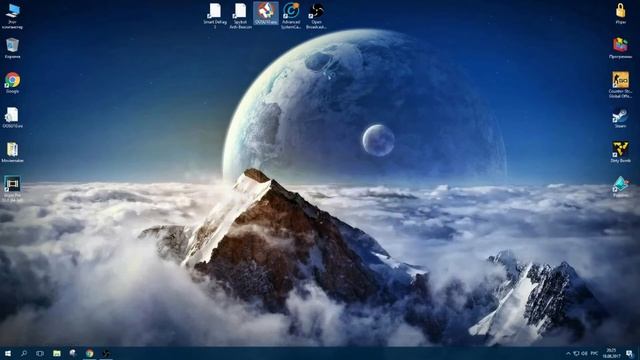
Task: Open the Spybot Anti-Beacon shortcut
Action: (x=240, y=15)
